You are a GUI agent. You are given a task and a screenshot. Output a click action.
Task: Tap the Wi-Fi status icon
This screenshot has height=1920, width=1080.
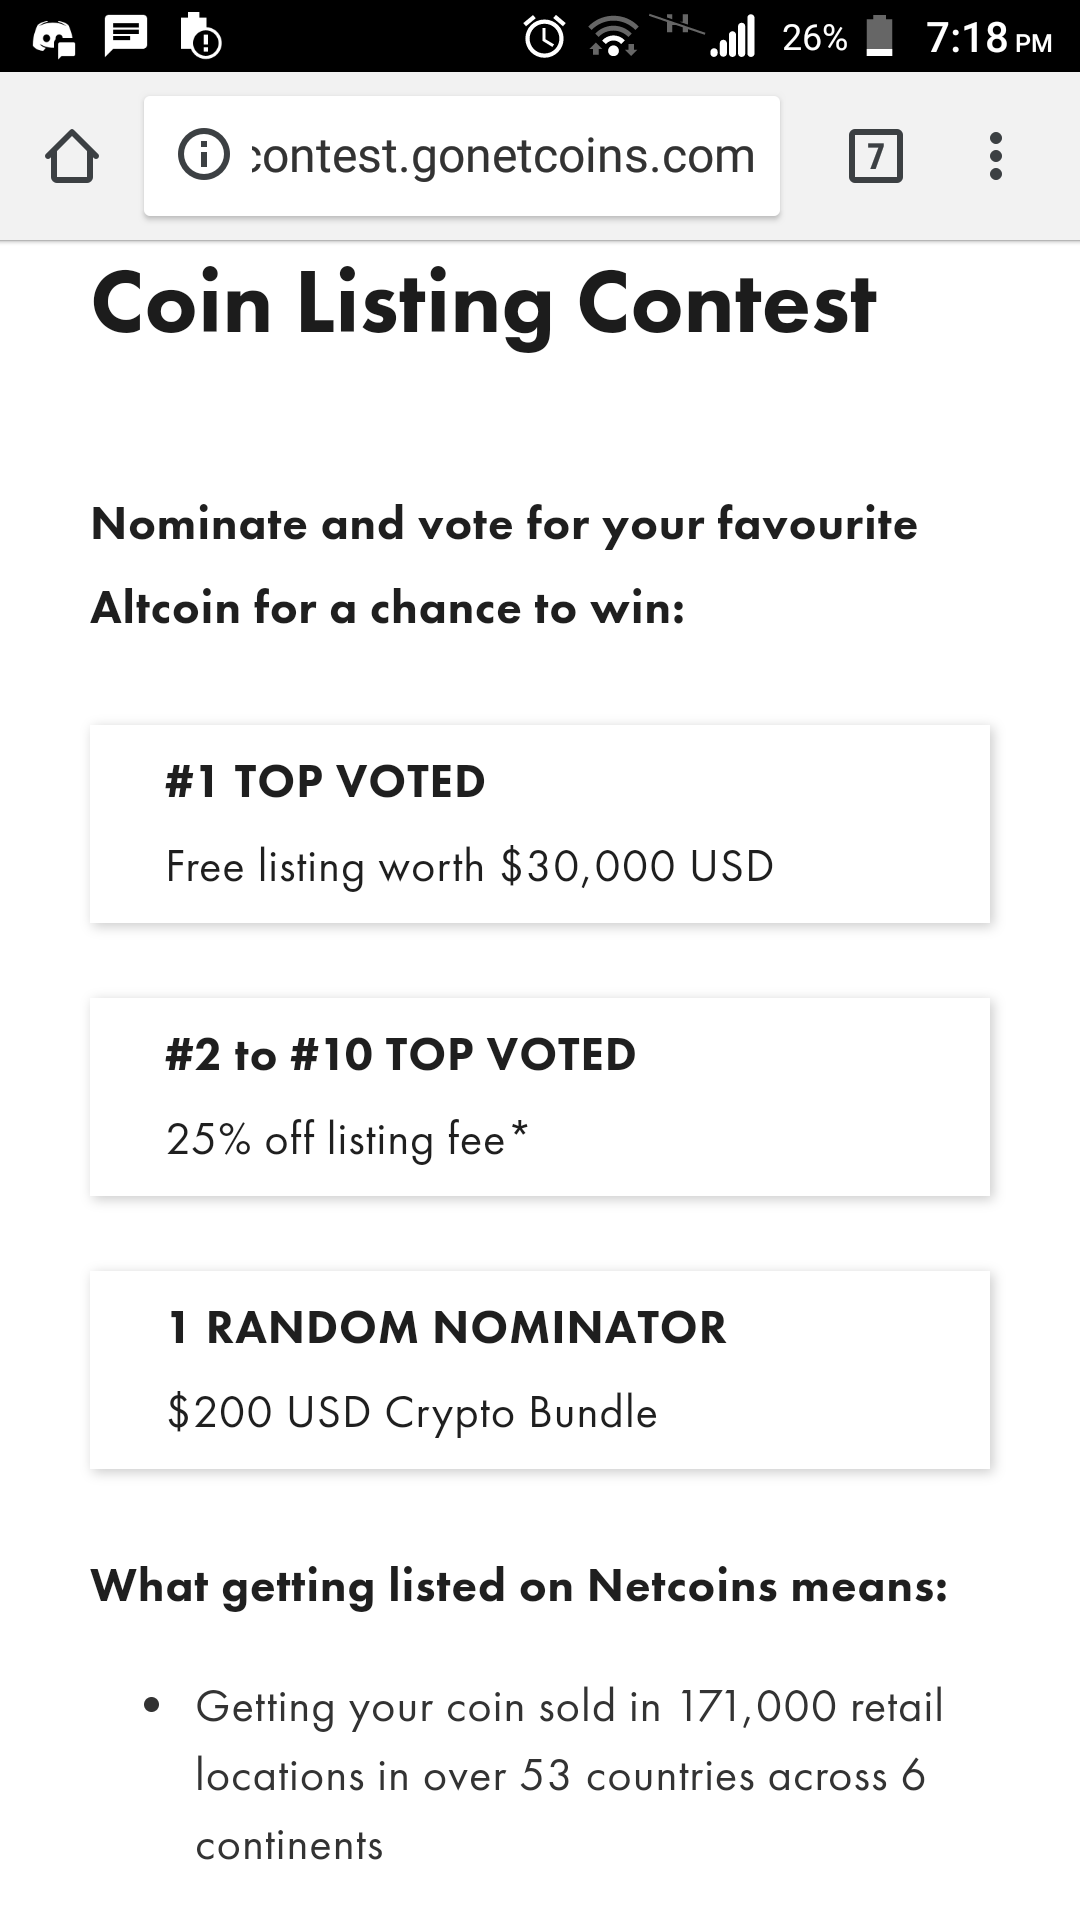(613, 38)
